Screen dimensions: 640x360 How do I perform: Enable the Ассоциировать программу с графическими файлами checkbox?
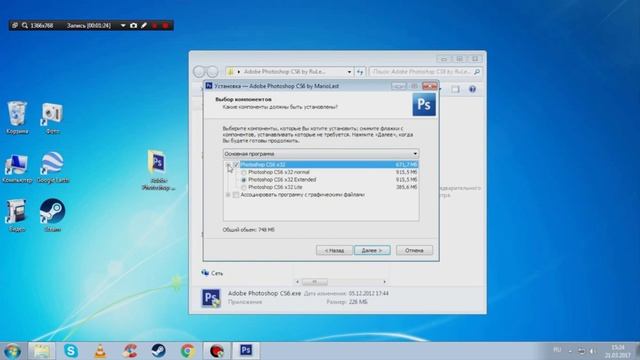pyautogui.click(x=236, y=195)
